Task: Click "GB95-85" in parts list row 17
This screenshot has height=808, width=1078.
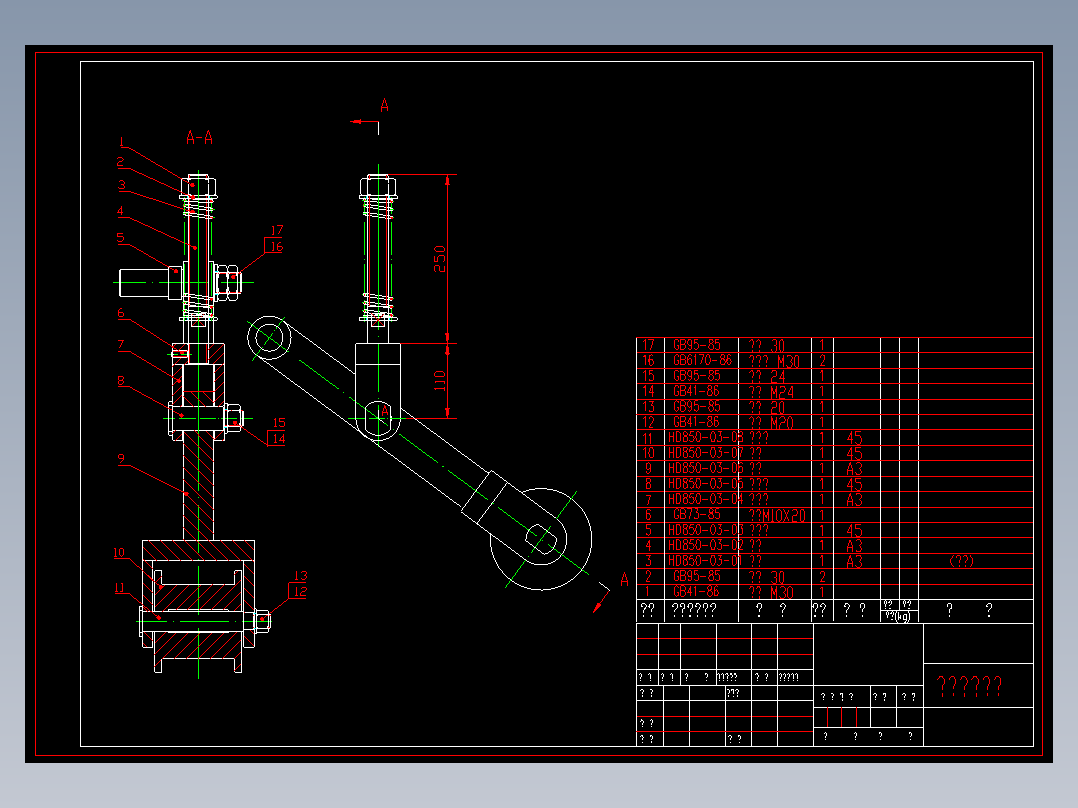Action: [x=696, y=345]
